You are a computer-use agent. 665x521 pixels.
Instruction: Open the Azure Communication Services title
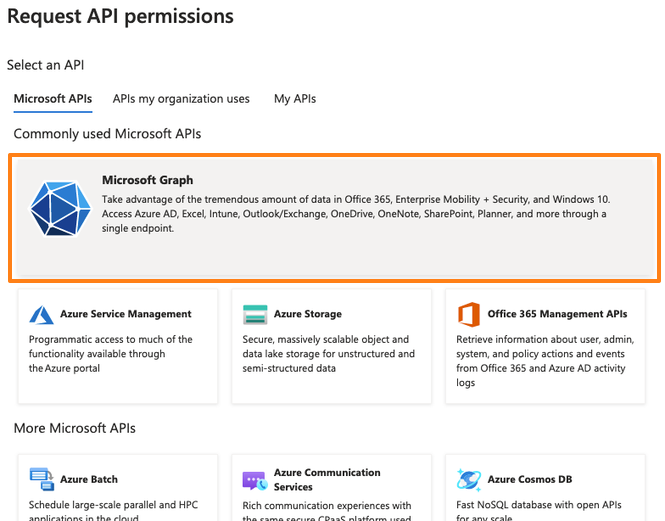point(327,479)
